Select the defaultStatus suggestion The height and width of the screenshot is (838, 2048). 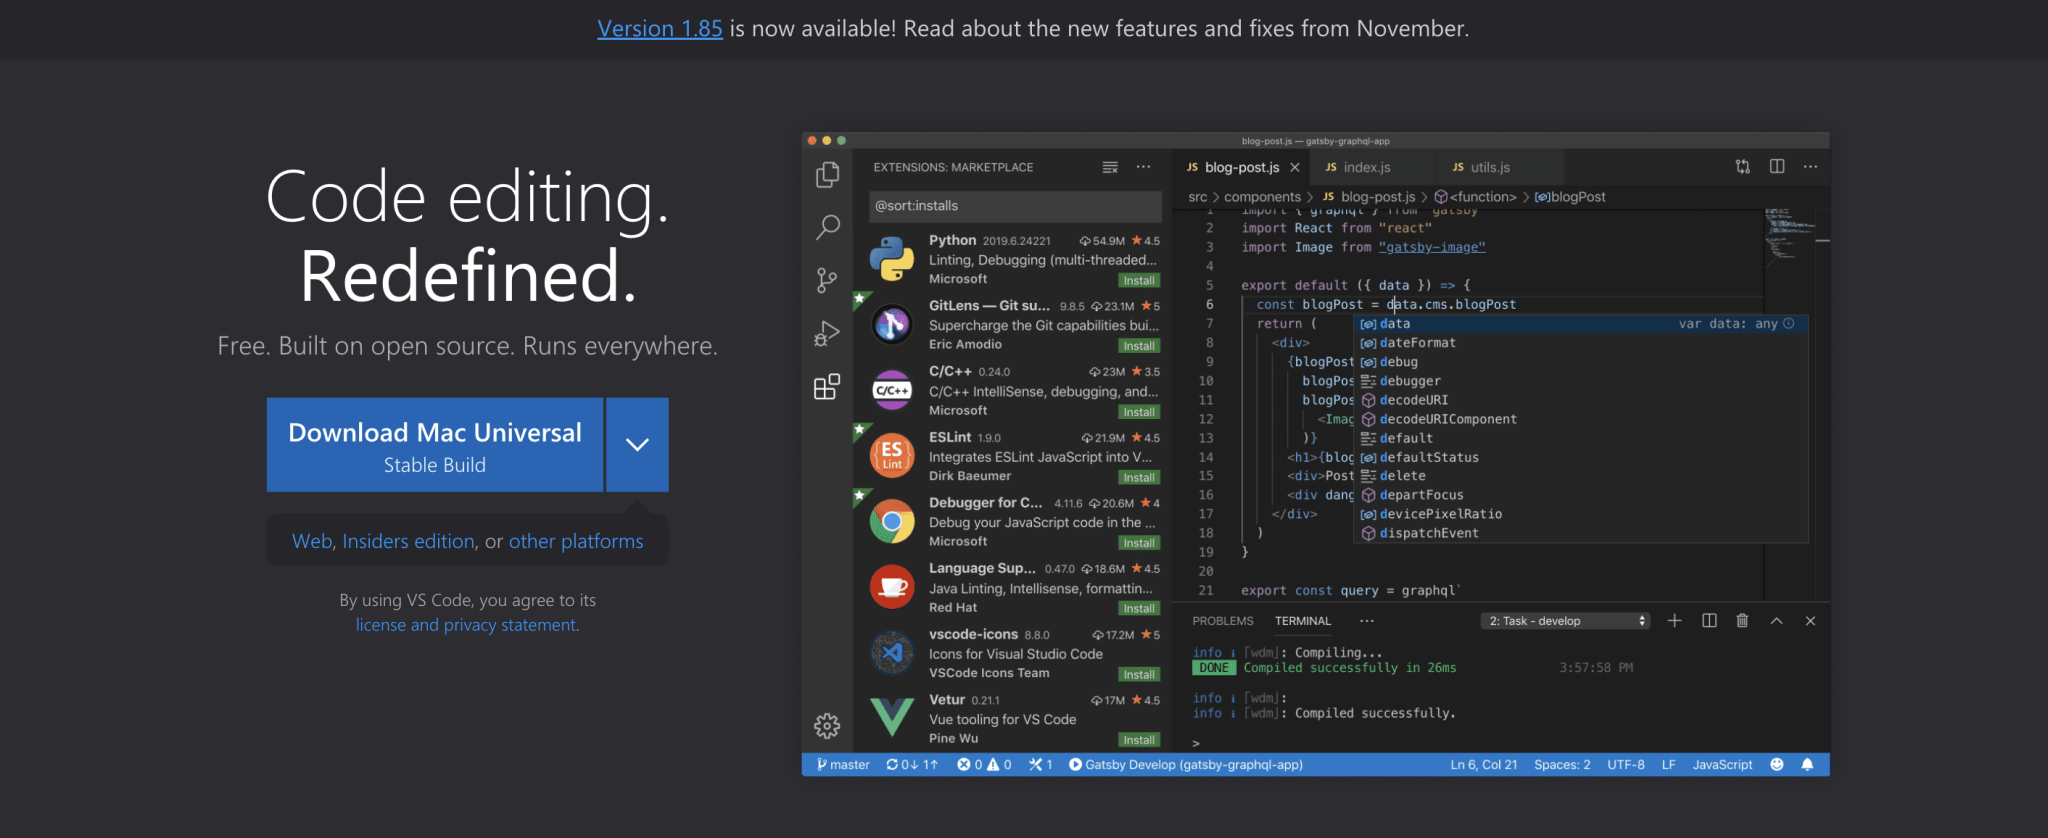pyautogui.click(x=1581, y=457)
